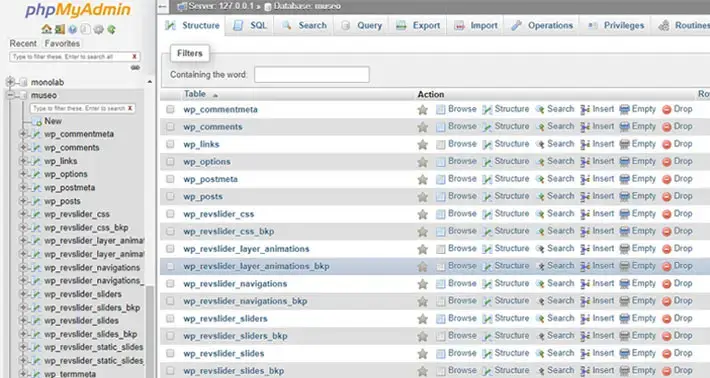Expand the monolab database tree node
The width and height of the screenshot is (710, 378).
10,82
